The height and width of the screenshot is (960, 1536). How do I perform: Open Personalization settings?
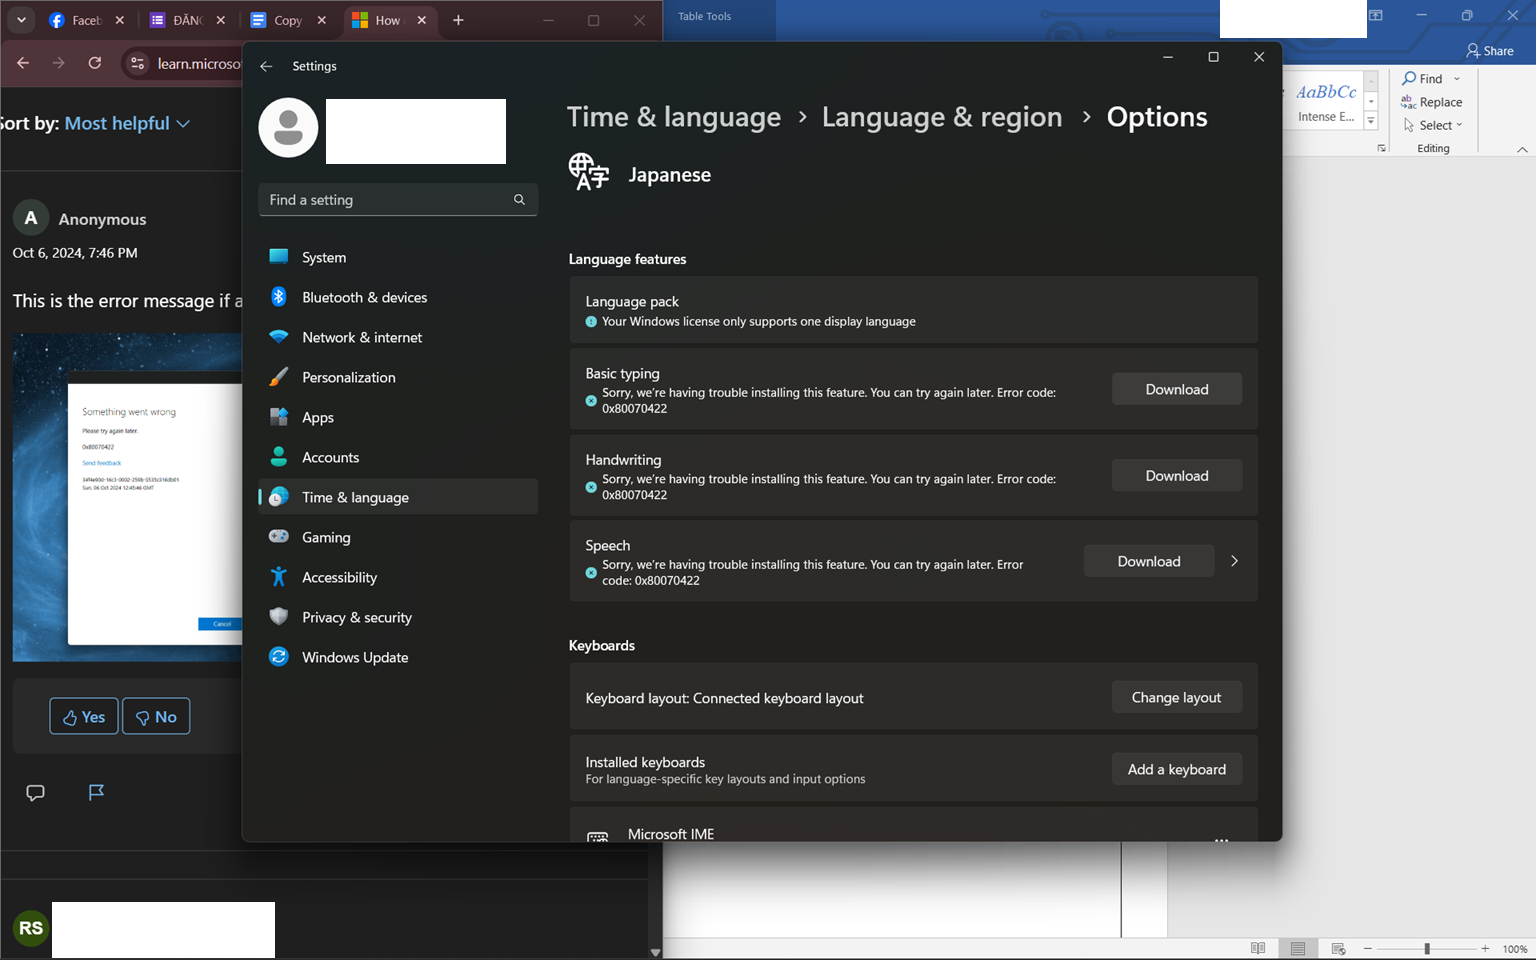pos(398,377)
